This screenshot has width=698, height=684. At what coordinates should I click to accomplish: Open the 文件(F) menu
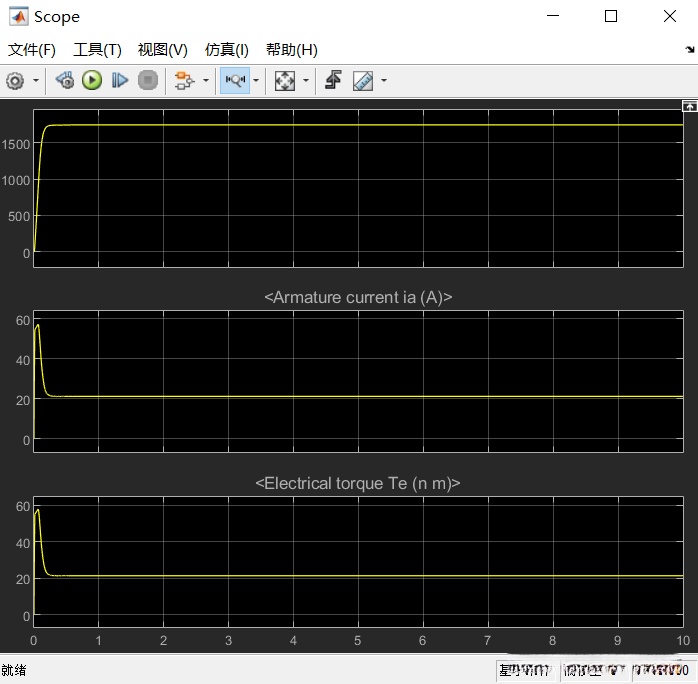pyautogui.click(x=32, y=50)
